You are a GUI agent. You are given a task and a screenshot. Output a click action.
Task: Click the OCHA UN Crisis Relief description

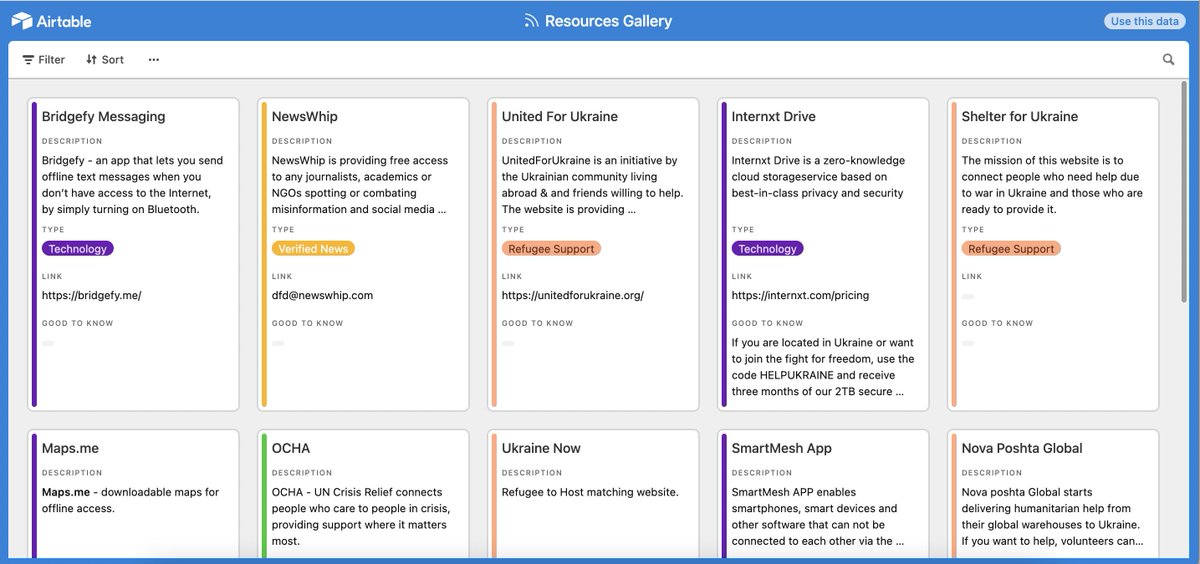click(361, 516)
